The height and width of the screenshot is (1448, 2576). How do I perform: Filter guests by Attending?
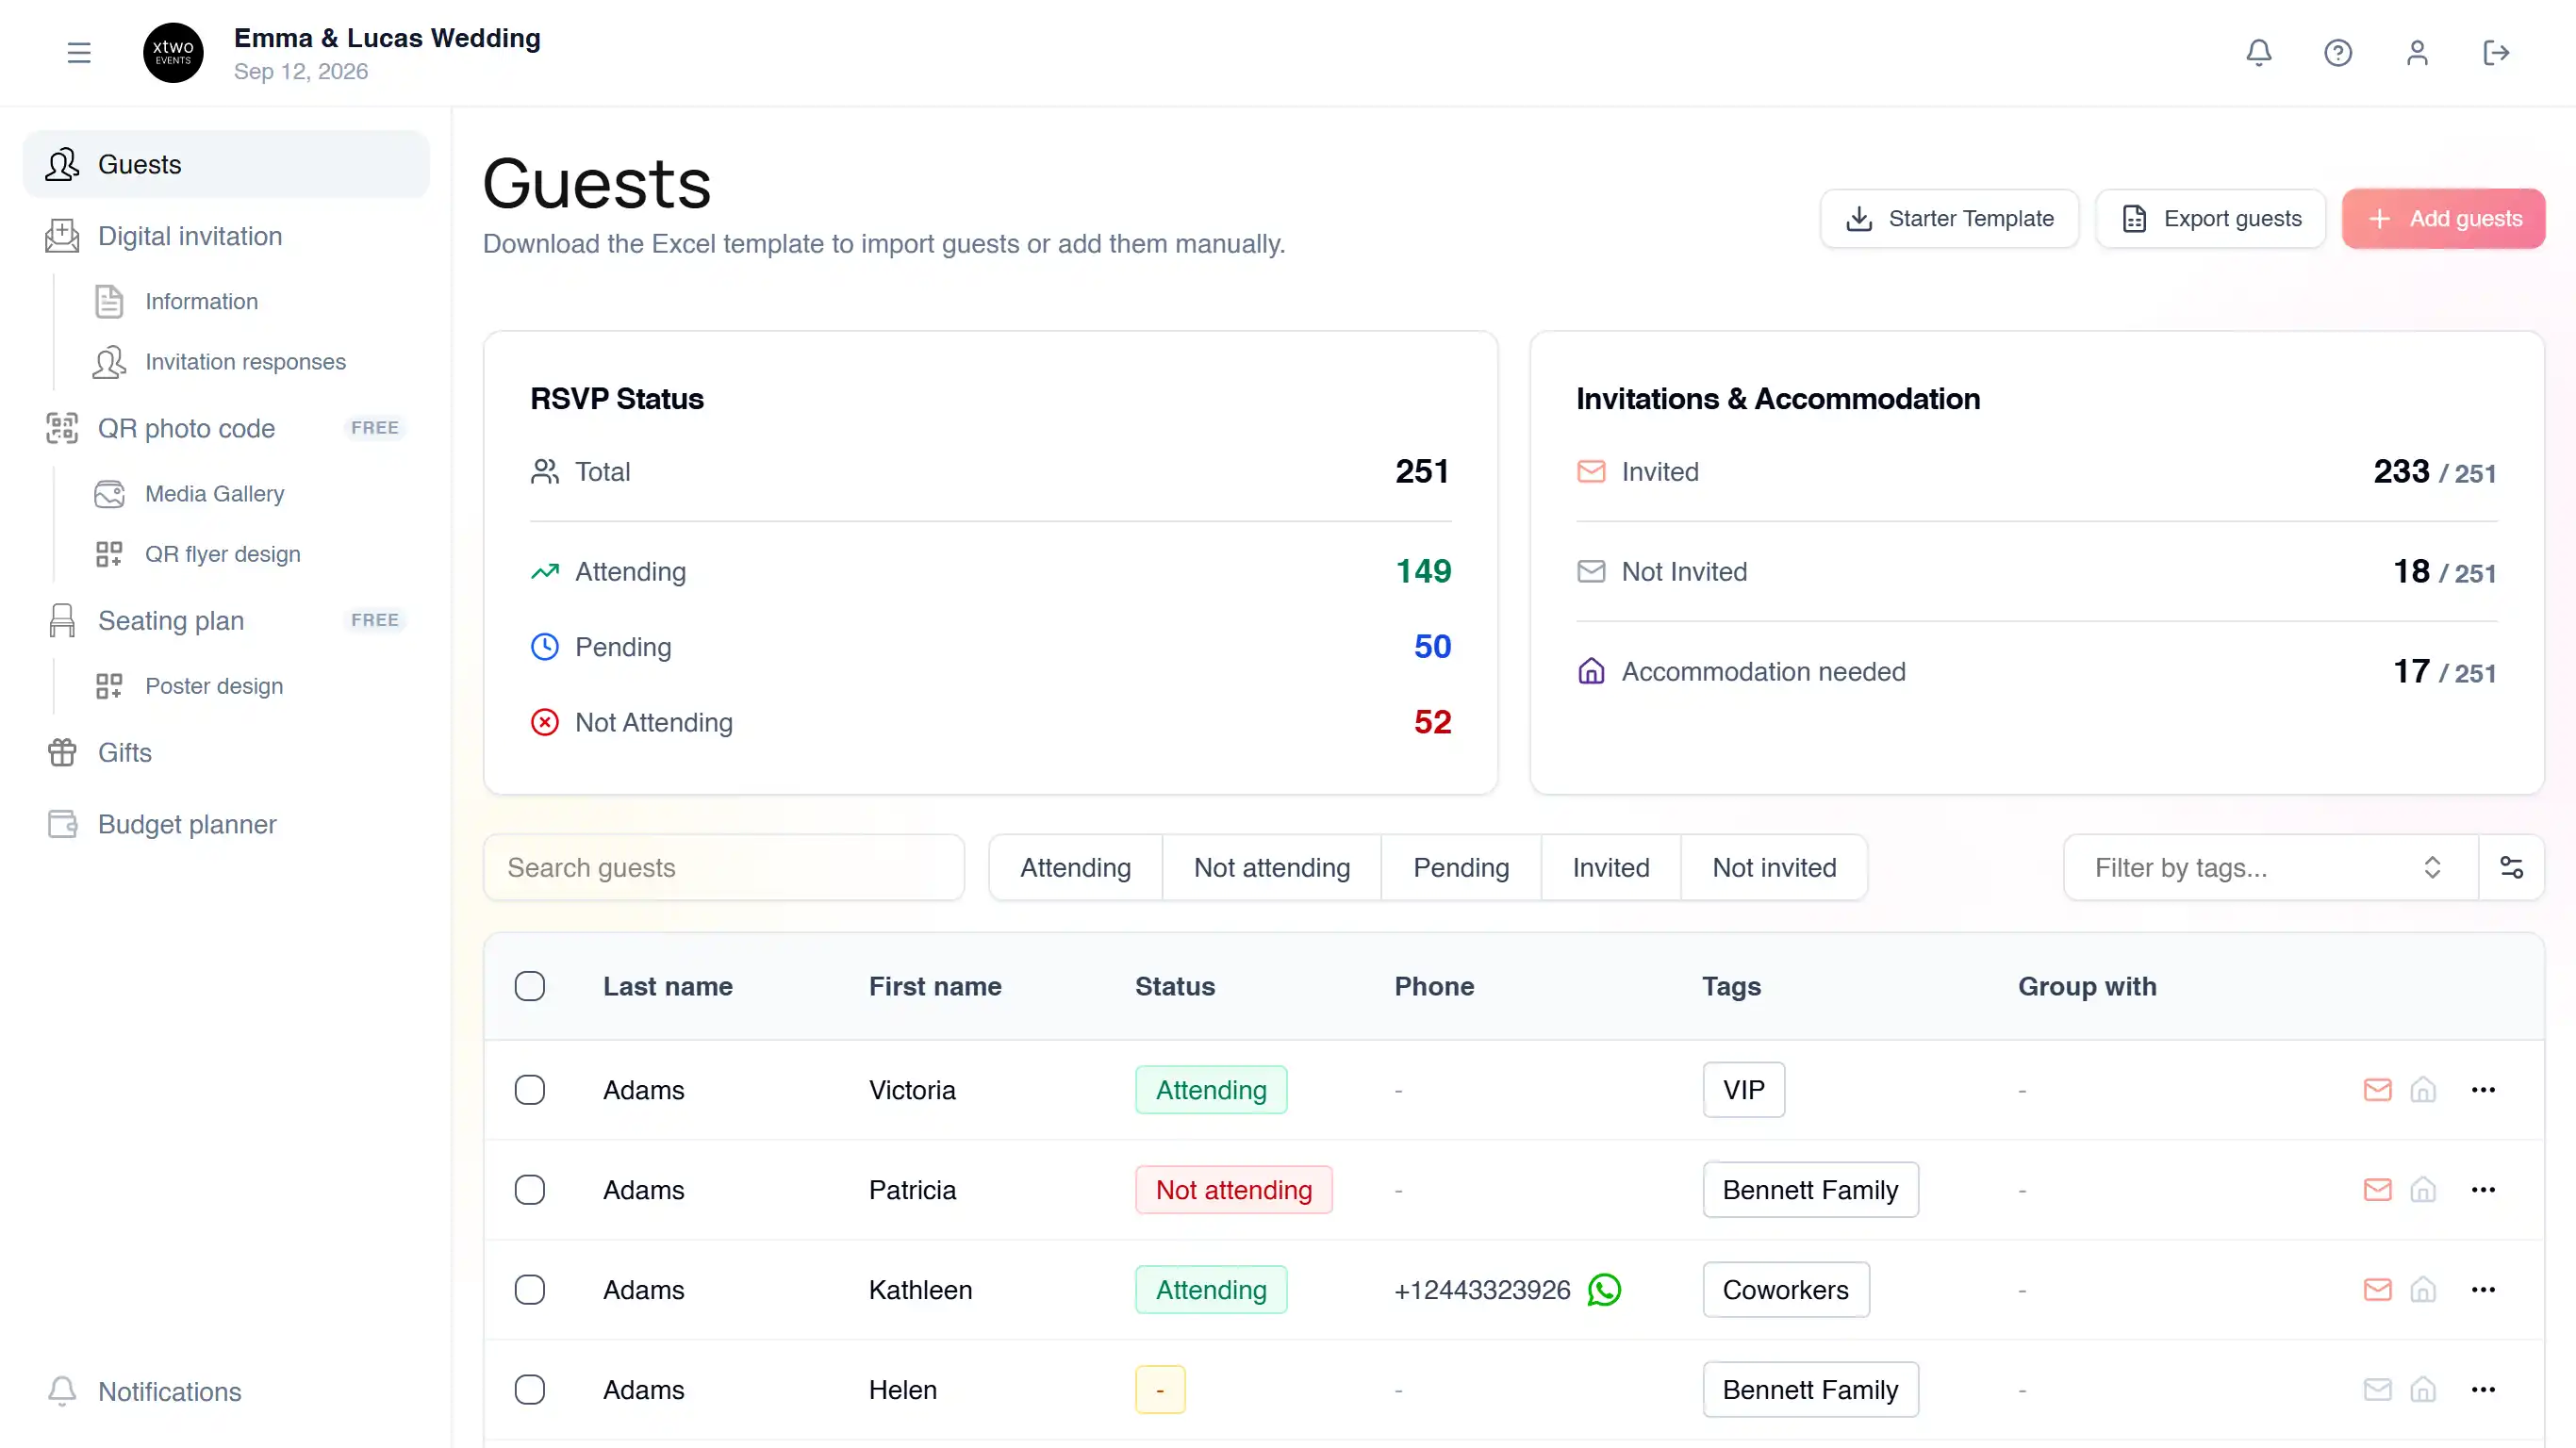click(x=1075, y=867)
